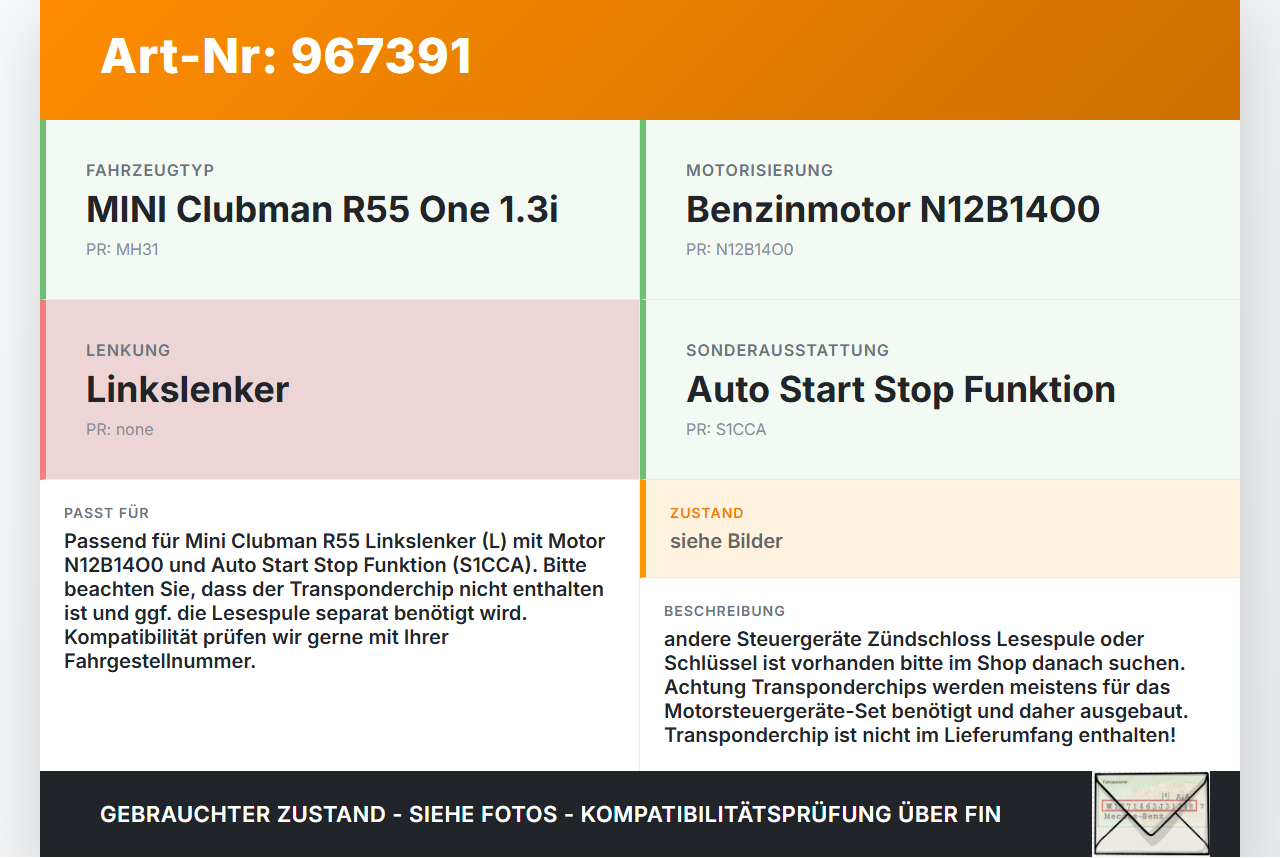The width and height of the screenshot is (1280, 858).
Task: Click the MOTORISIERUNG label
Action: pos(759,171)
